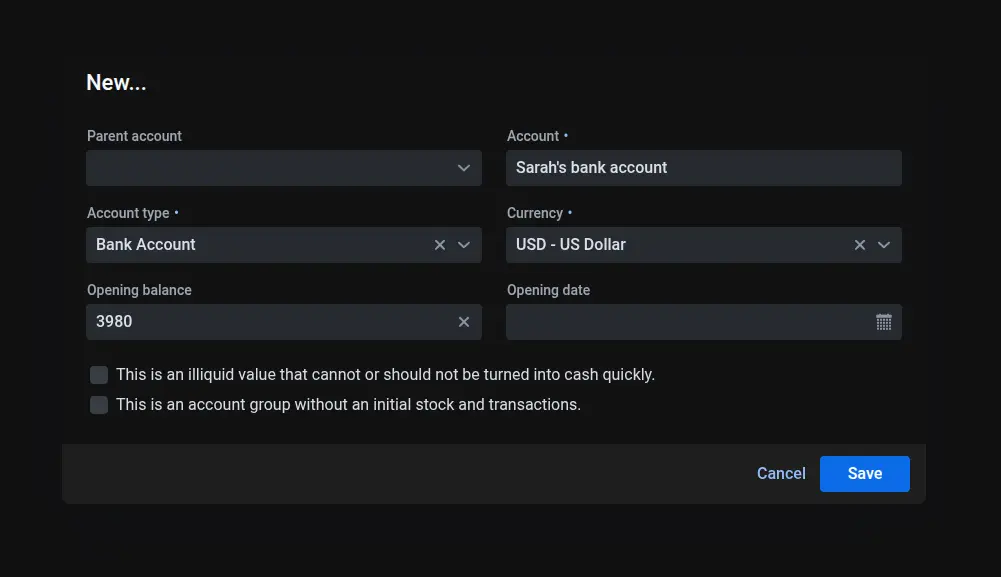The width and height of the screenshot is (1001, 577).
Task: Open the calendar date picker
Action: (x=884, y=322)
